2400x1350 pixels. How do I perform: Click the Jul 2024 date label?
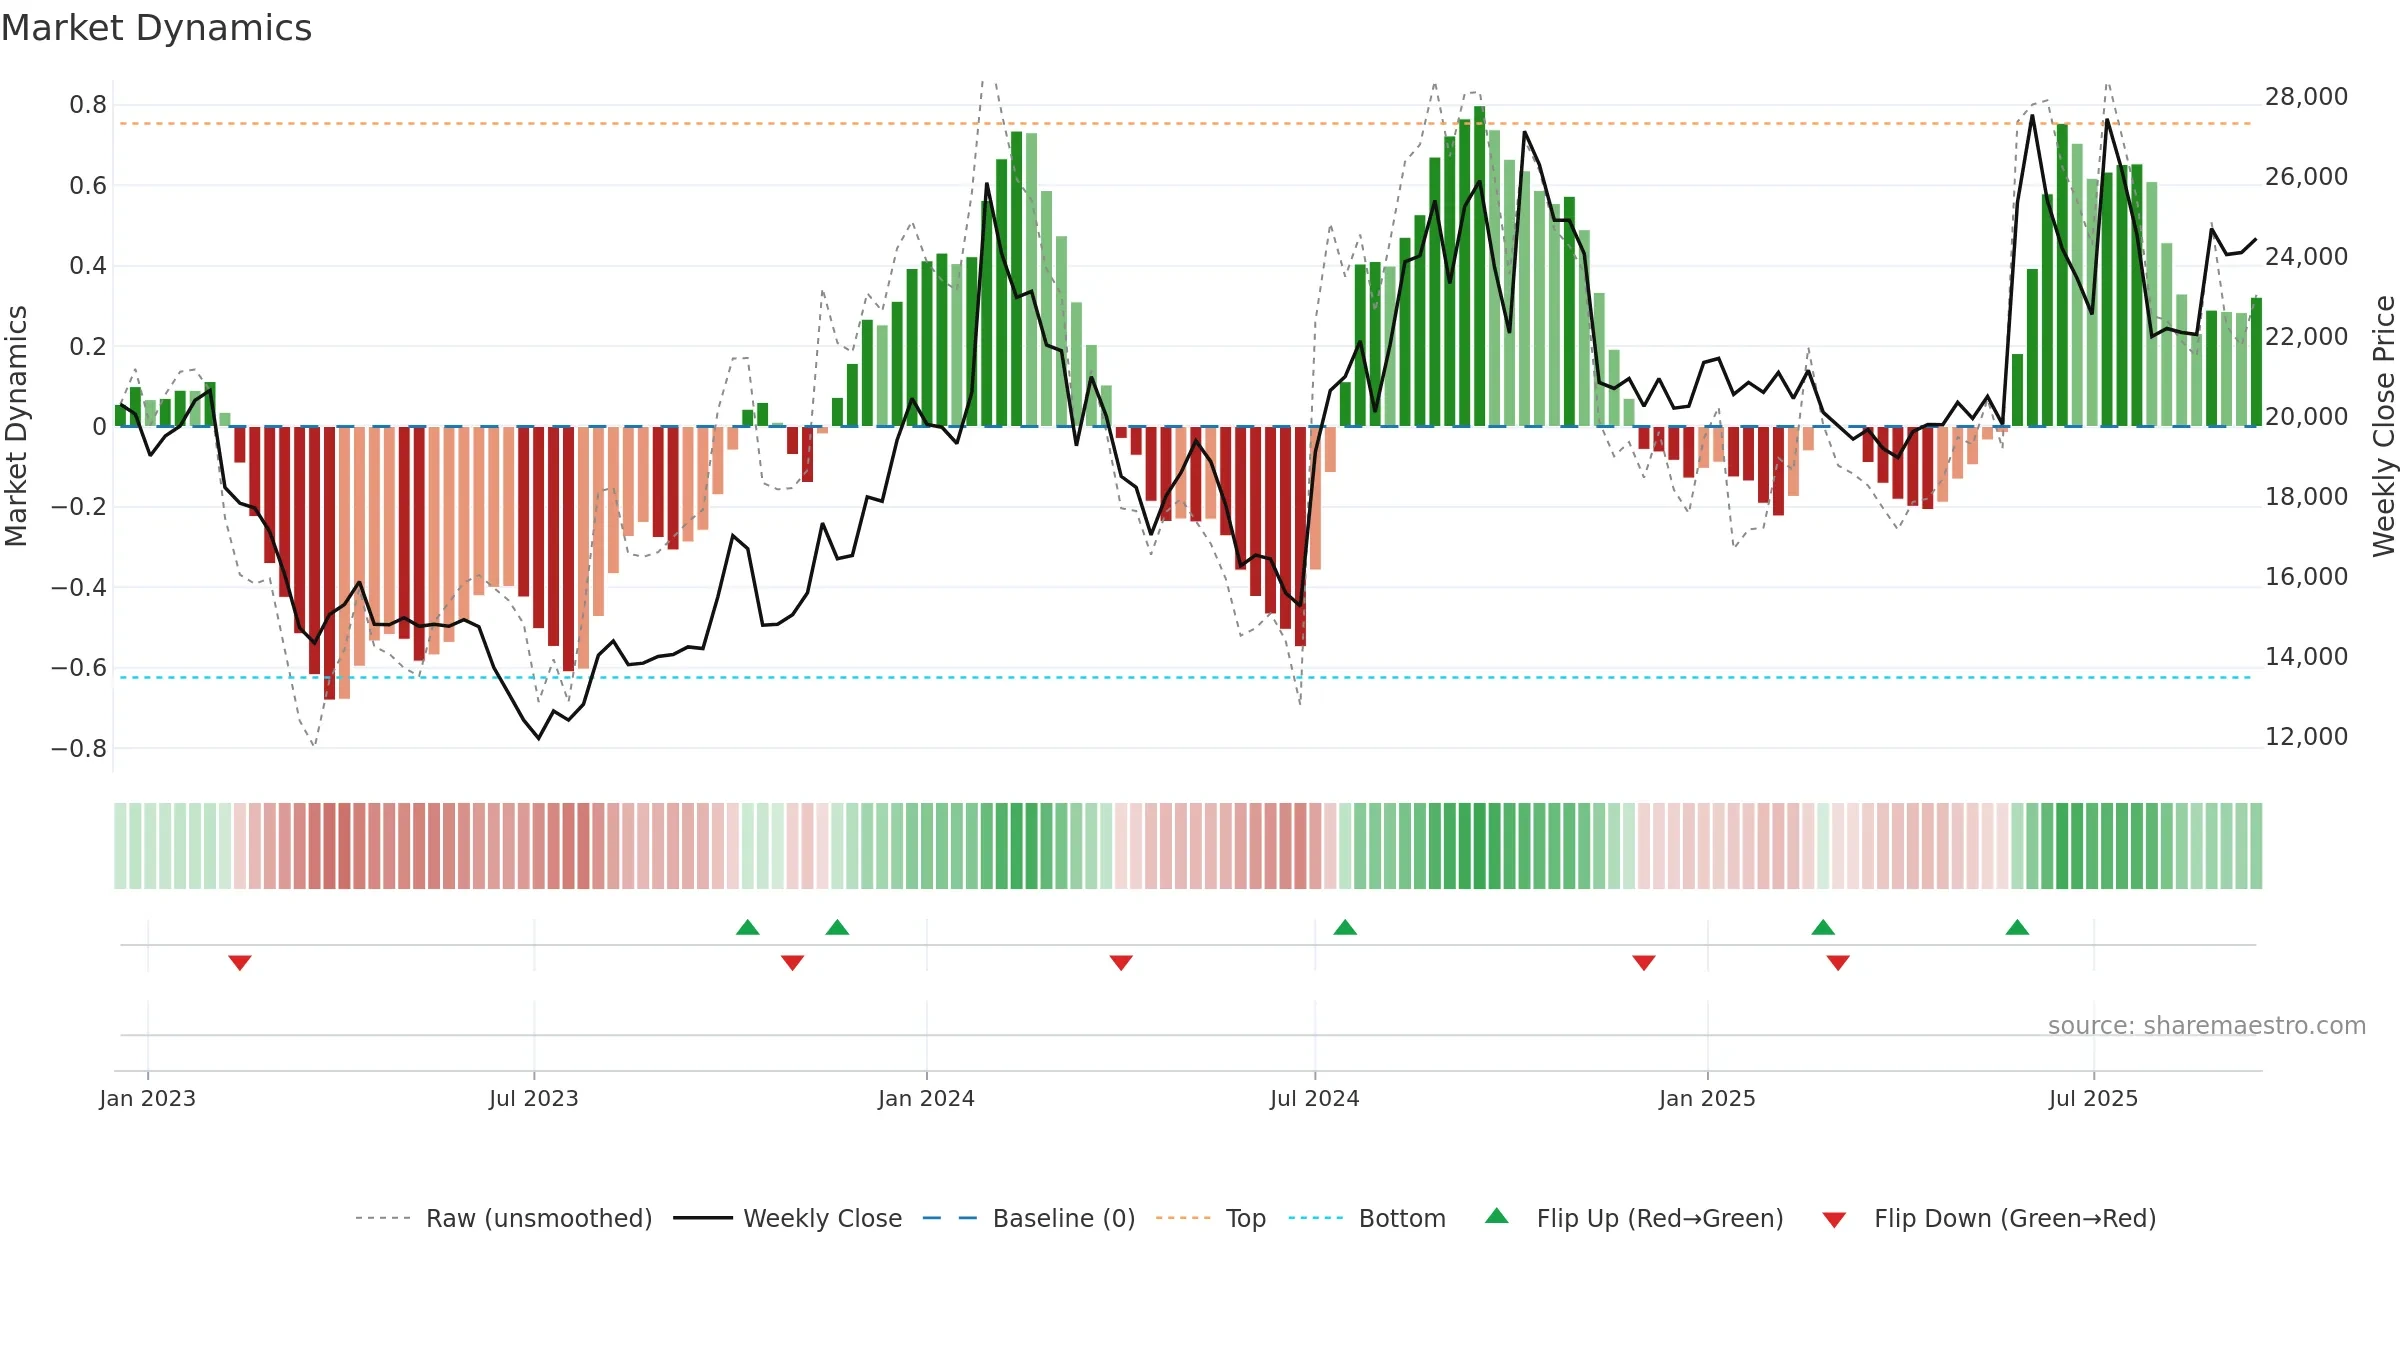(x=1315, y=1098)
